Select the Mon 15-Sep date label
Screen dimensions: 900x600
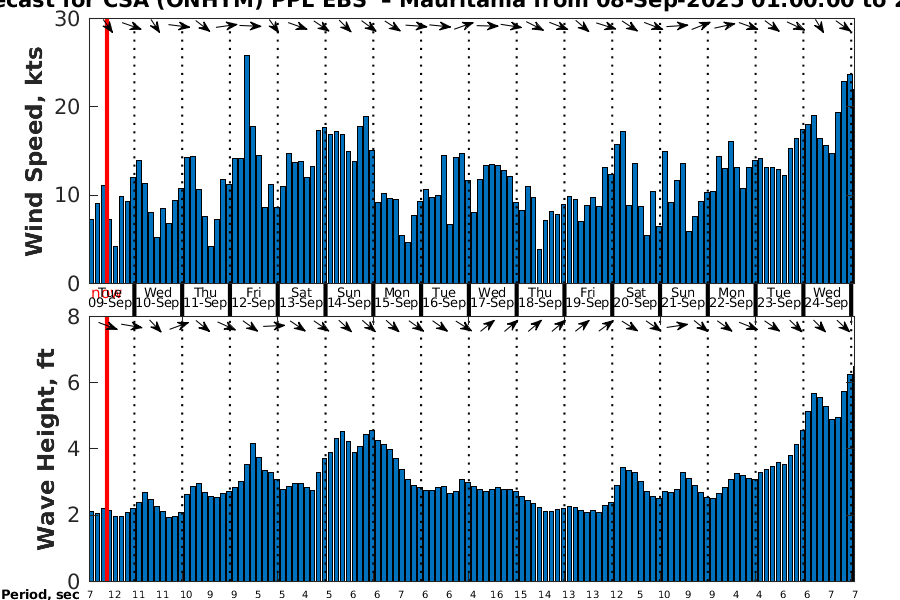pyautogui.click(x=397, y=298)
